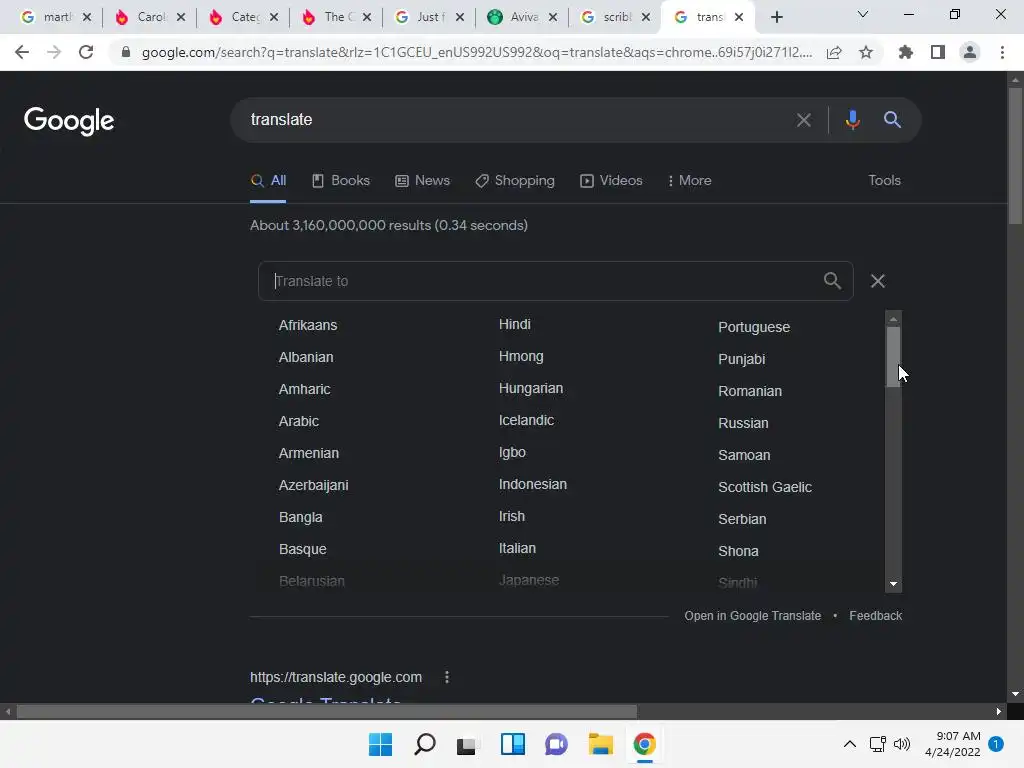Open Task View on the taskbar
The width and height of the screenshot is (1024, 768).
(x=466, y=744)
